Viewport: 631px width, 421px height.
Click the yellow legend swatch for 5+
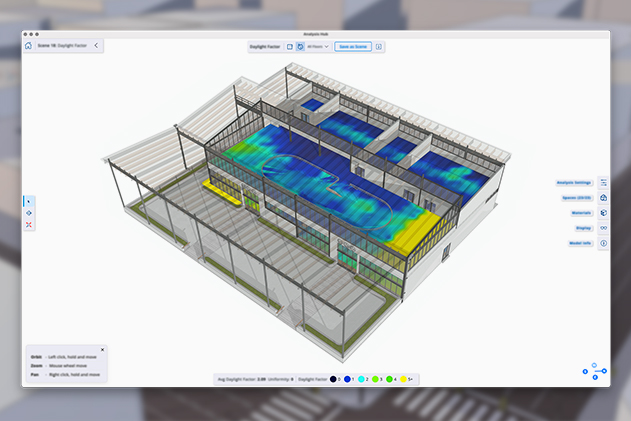(x=403, y=379)
